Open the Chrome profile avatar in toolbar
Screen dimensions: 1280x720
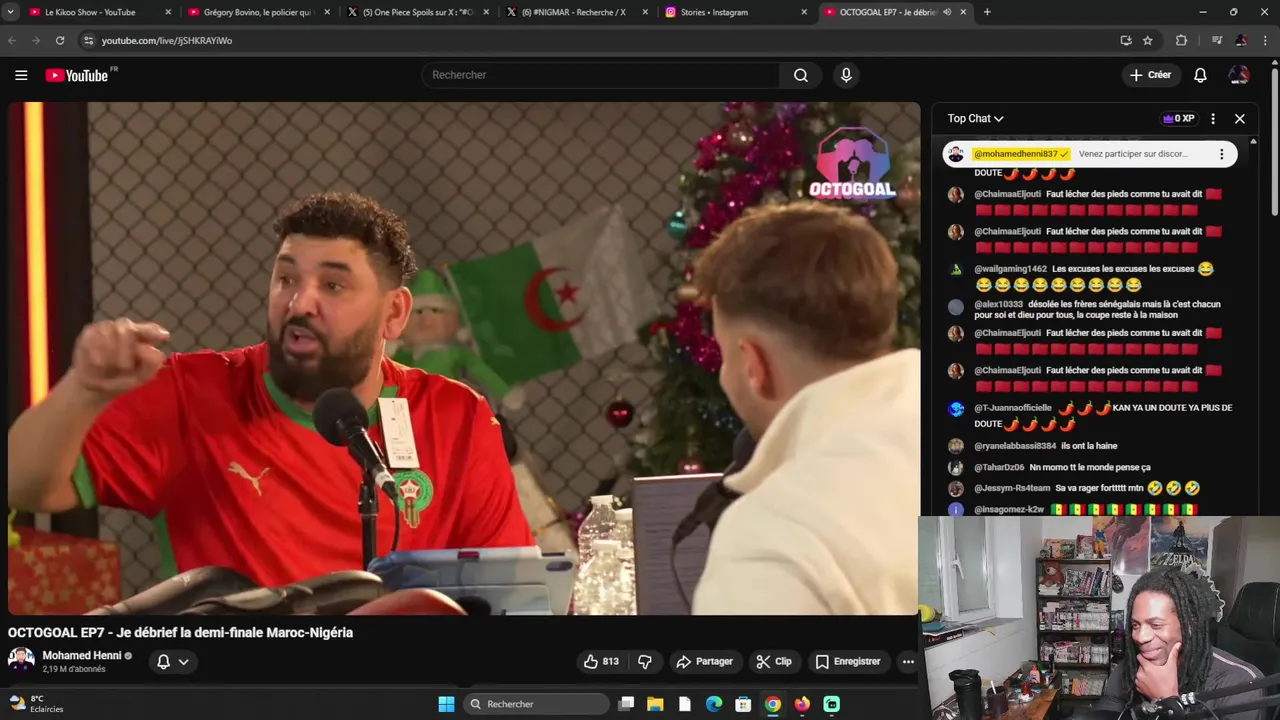coord(1241,40)
